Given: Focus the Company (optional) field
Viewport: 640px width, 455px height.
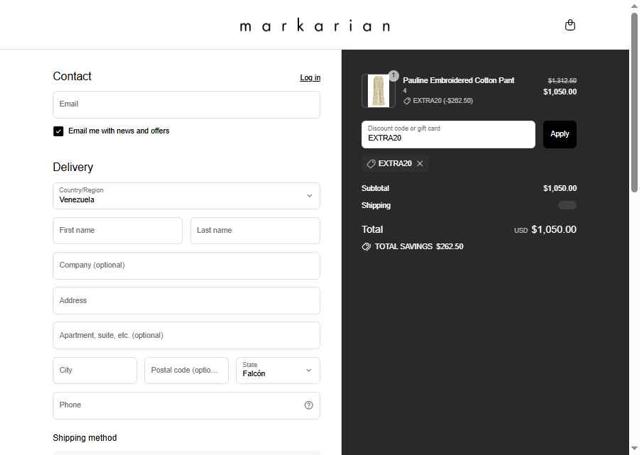Looking at the screenshot, I should [187, 266].
